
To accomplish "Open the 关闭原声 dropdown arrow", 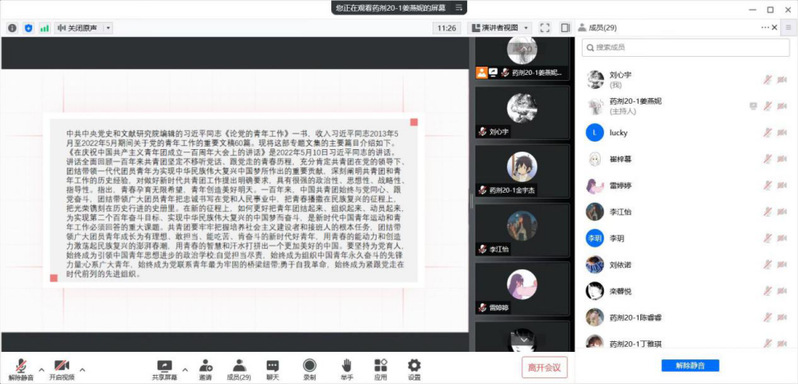I will pos(108,28).
